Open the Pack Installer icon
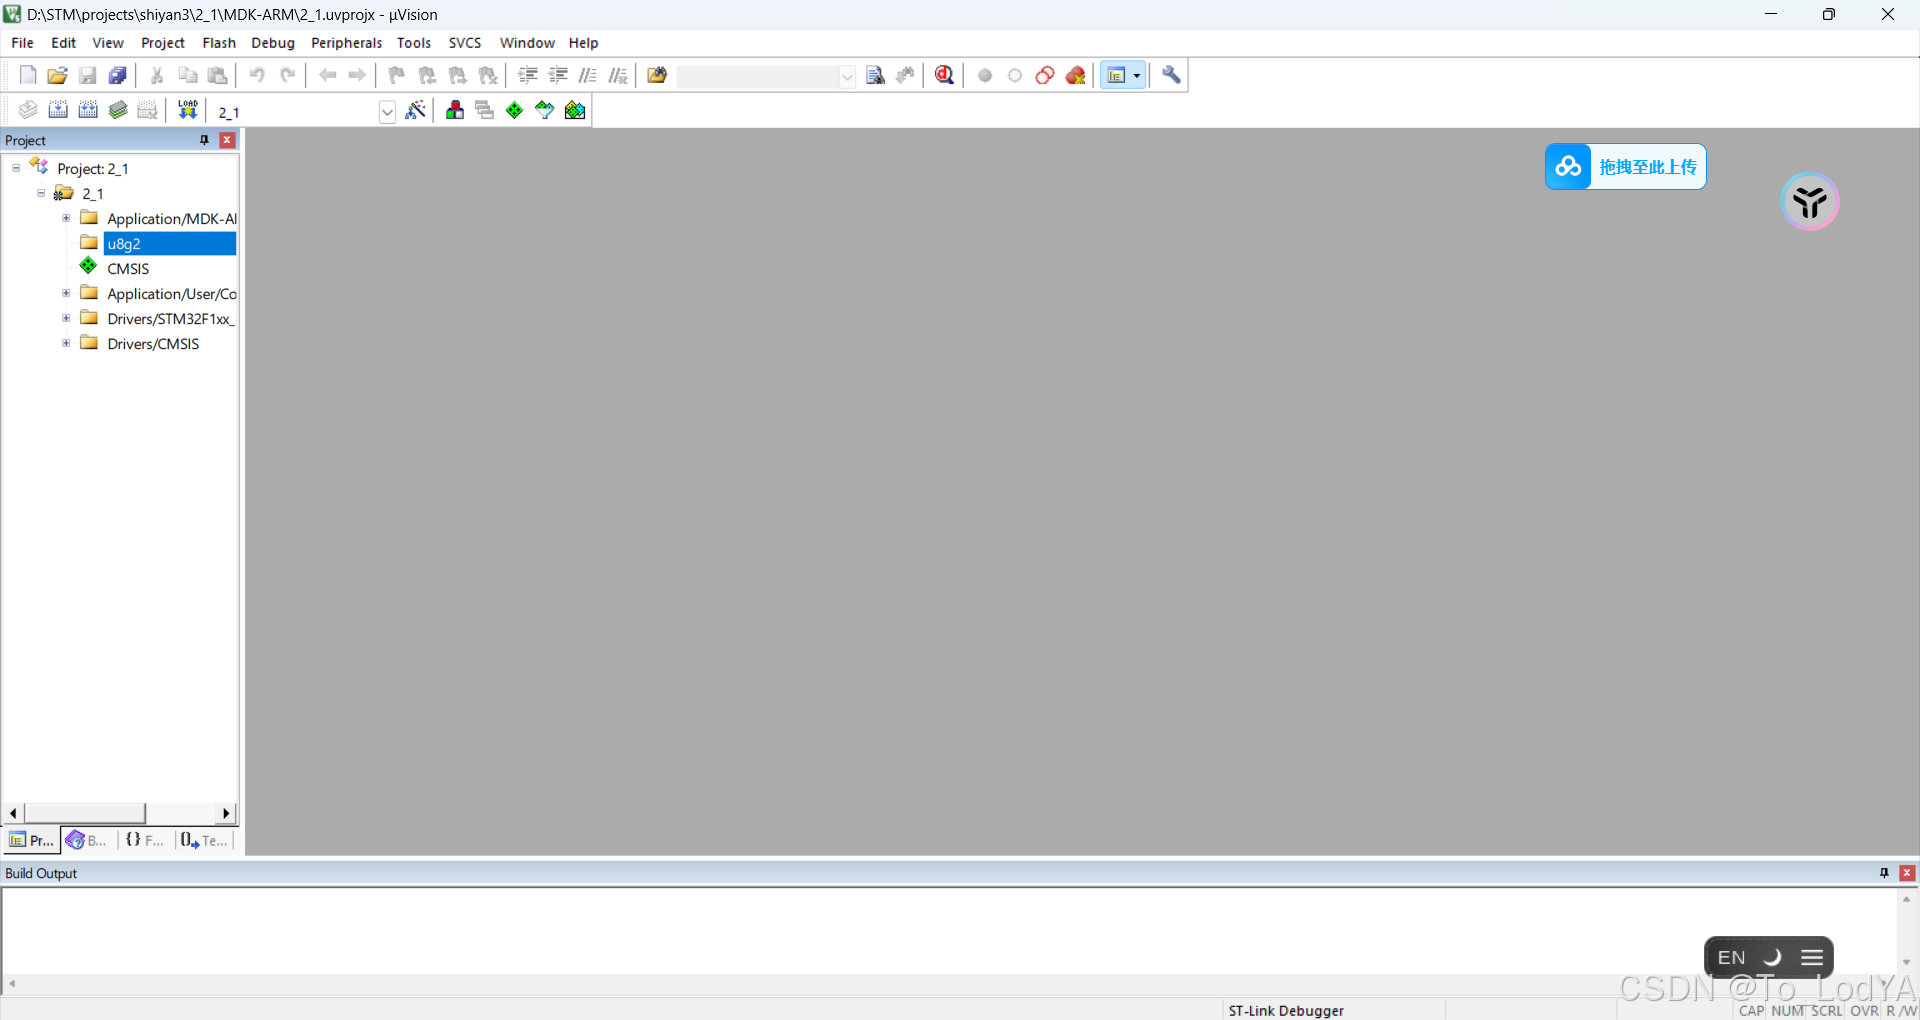The image size is (1920, 1020). [x=575, y=110]
